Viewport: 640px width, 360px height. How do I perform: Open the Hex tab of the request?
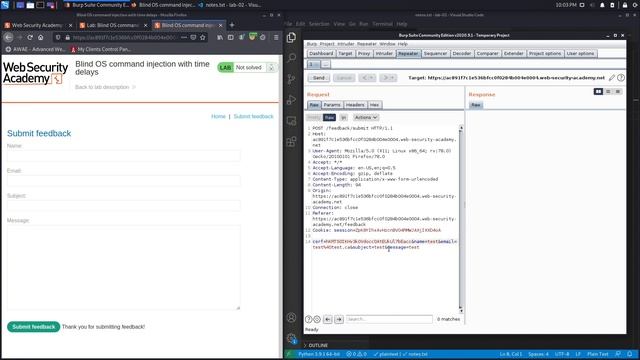point(374,105)
